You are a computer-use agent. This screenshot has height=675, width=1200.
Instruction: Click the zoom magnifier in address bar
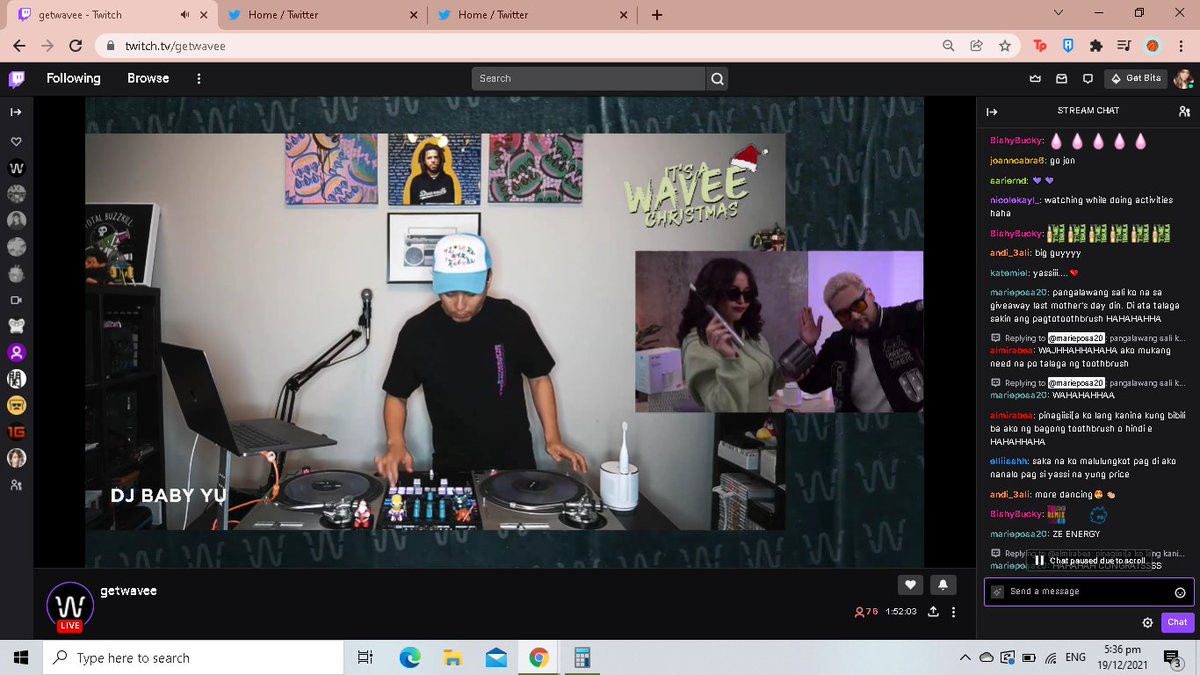tap(949, 46)
